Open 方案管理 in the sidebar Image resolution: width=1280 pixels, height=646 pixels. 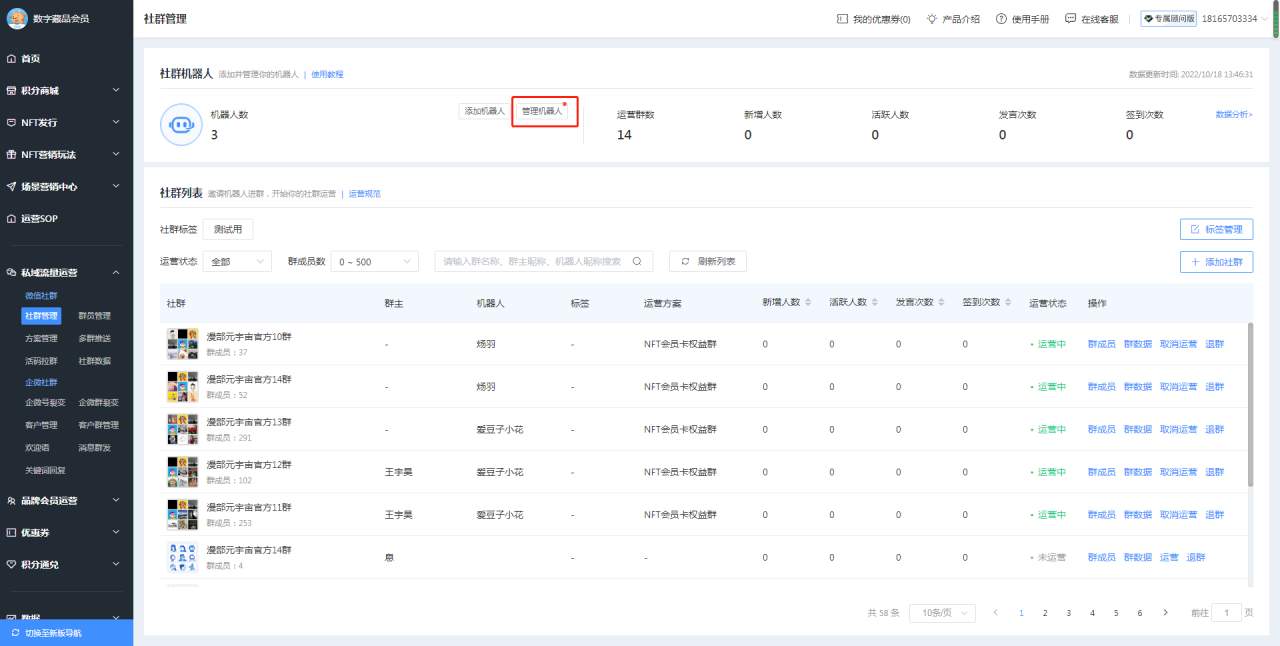[x=41, y=338]
